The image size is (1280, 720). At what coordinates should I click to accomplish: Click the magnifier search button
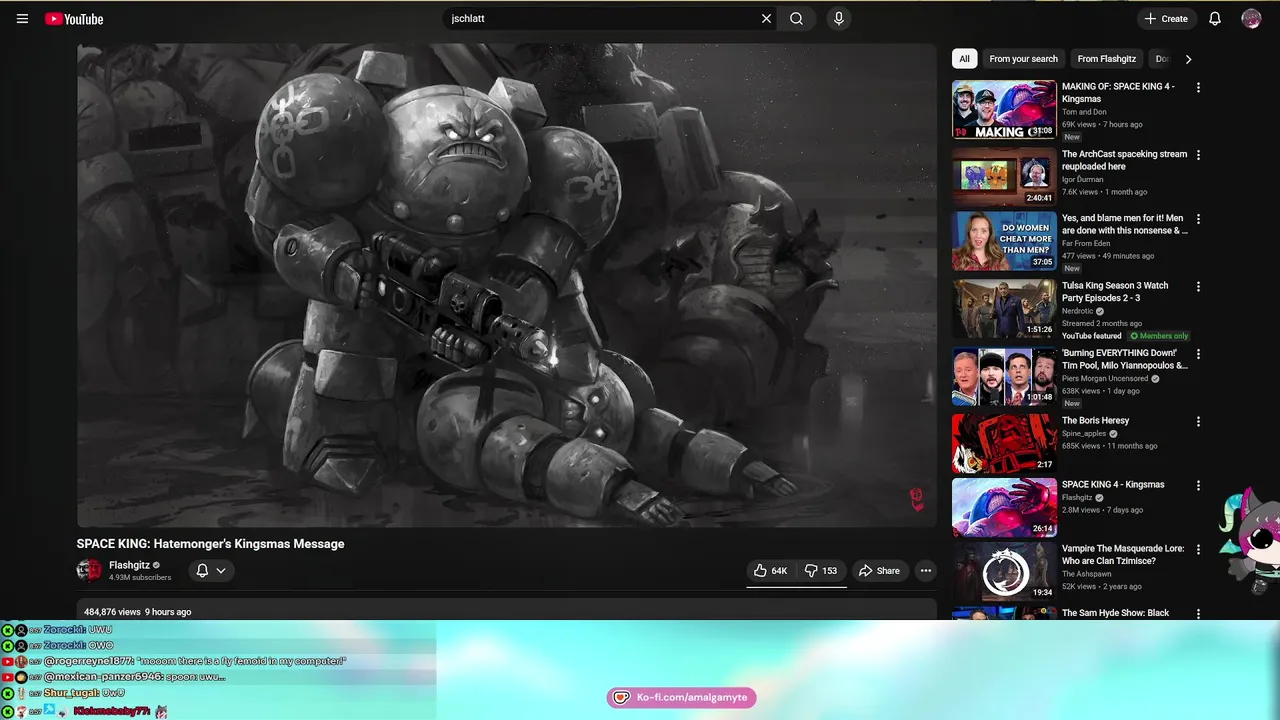coord(796,18)
